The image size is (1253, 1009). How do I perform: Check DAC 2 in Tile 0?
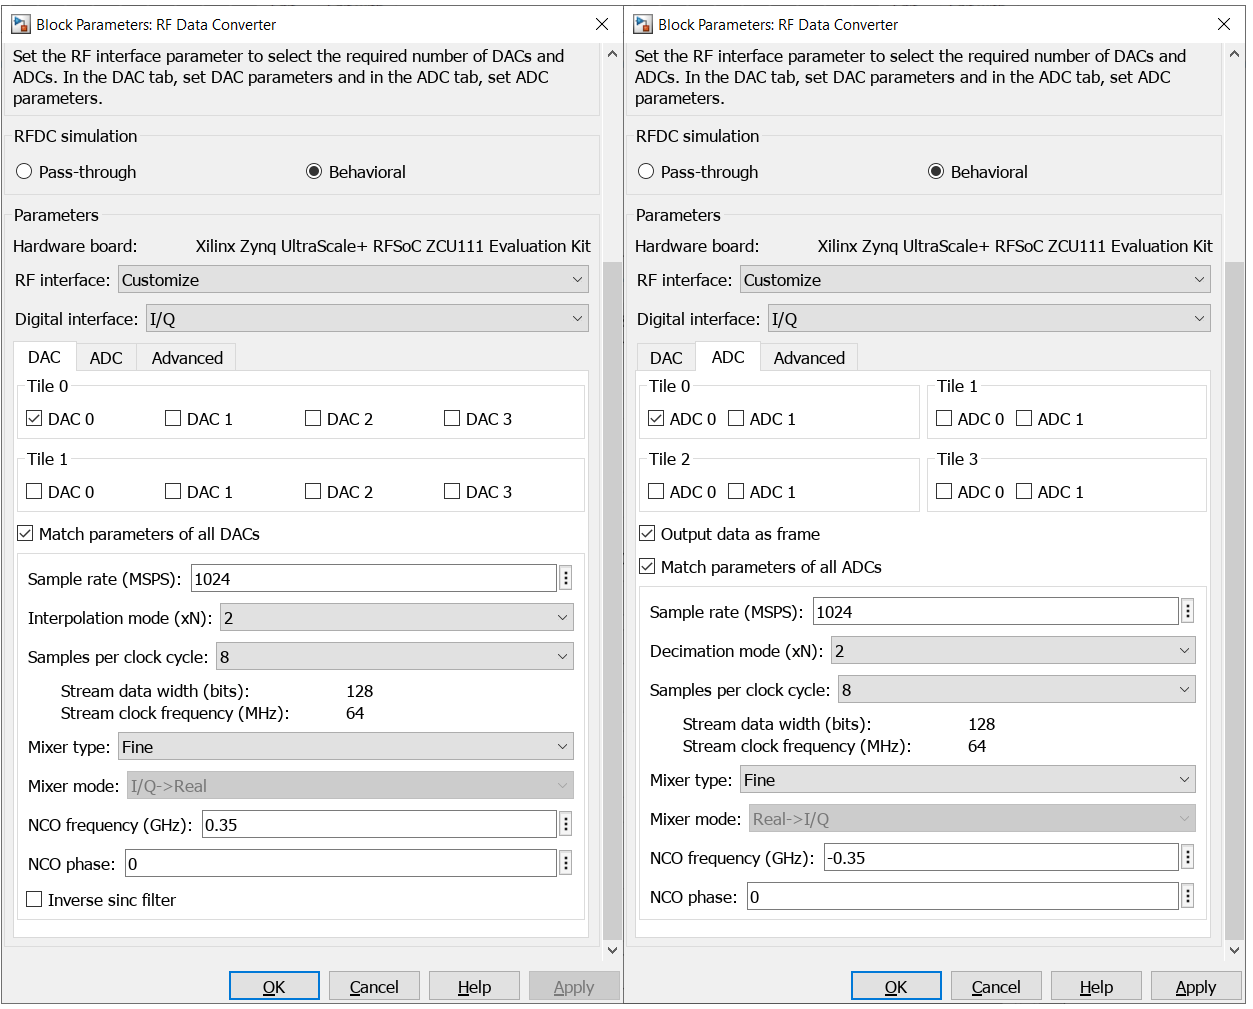click(313, 418)
